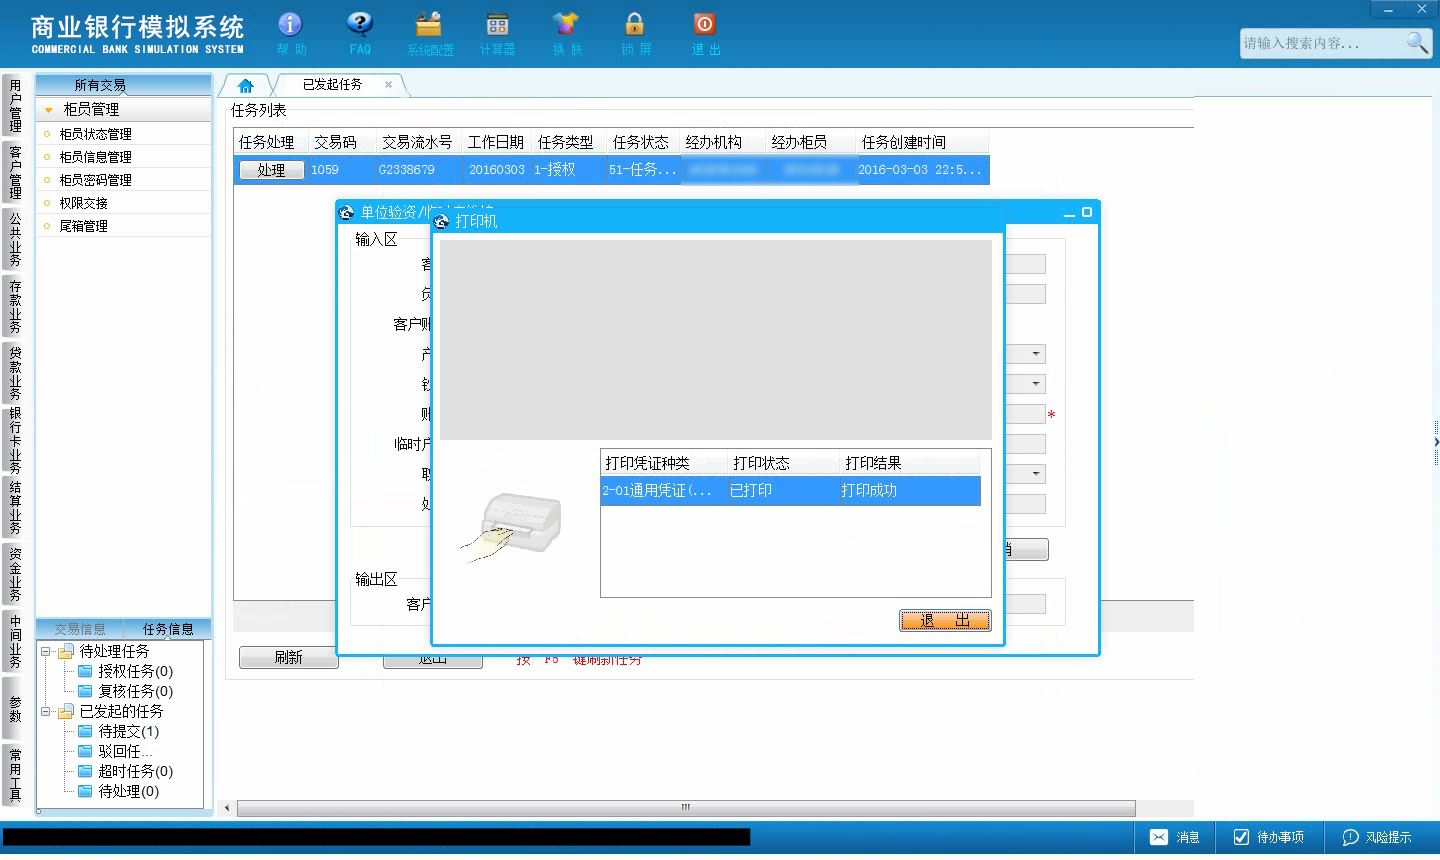Click the 打印状态 column header
This screenshot has width=1440, height=860.
click(x=783, y=463)
